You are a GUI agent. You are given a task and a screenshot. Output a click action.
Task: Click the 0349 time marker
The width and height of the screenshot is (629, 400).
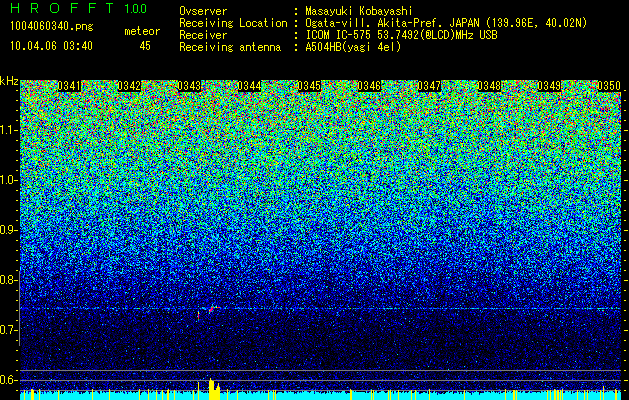(549, 86)
